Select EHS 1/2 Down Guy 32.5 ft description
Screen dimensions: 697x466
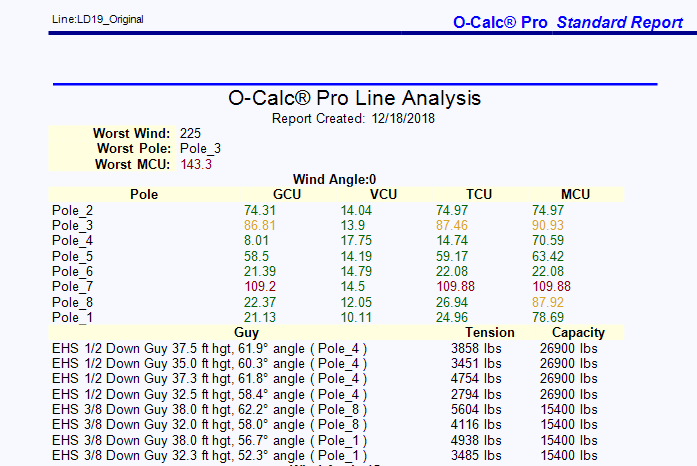[x=209, y=395]
